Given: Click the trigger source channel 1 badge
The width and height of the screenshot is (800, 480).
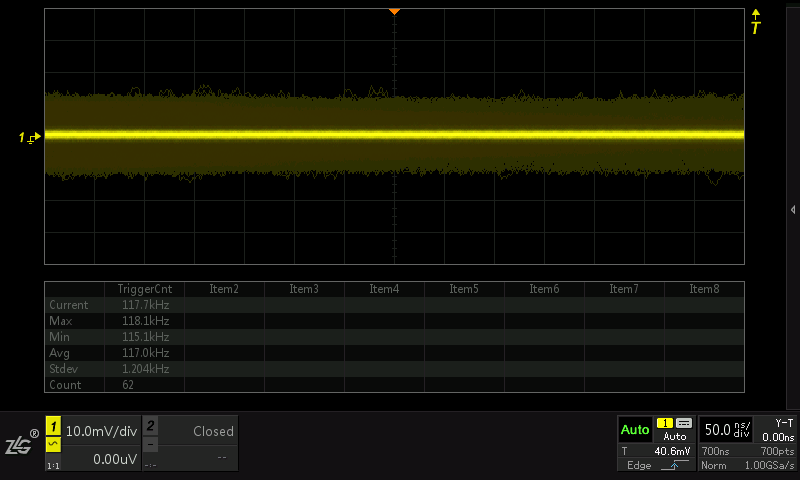Looking at the screenshot, I should pyautogui.click(x=664, y=423).
